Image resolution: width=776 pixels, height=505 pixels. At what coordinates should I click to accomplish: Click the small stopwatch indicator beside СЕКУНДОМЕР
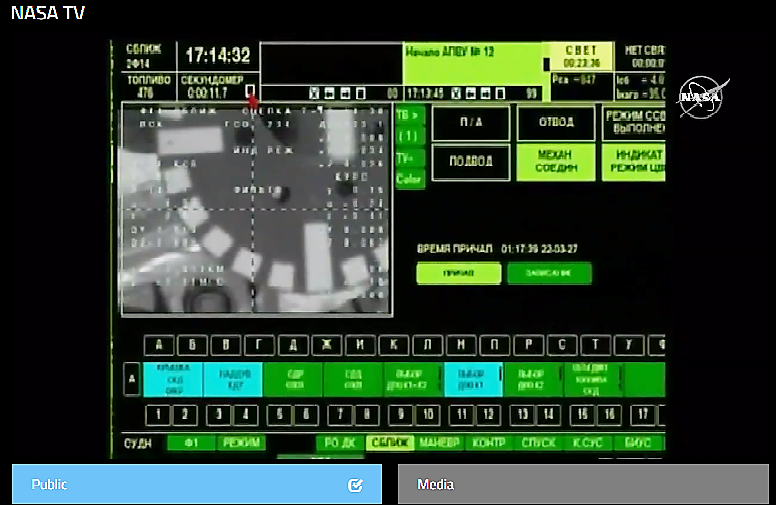[x=250, y=92]
